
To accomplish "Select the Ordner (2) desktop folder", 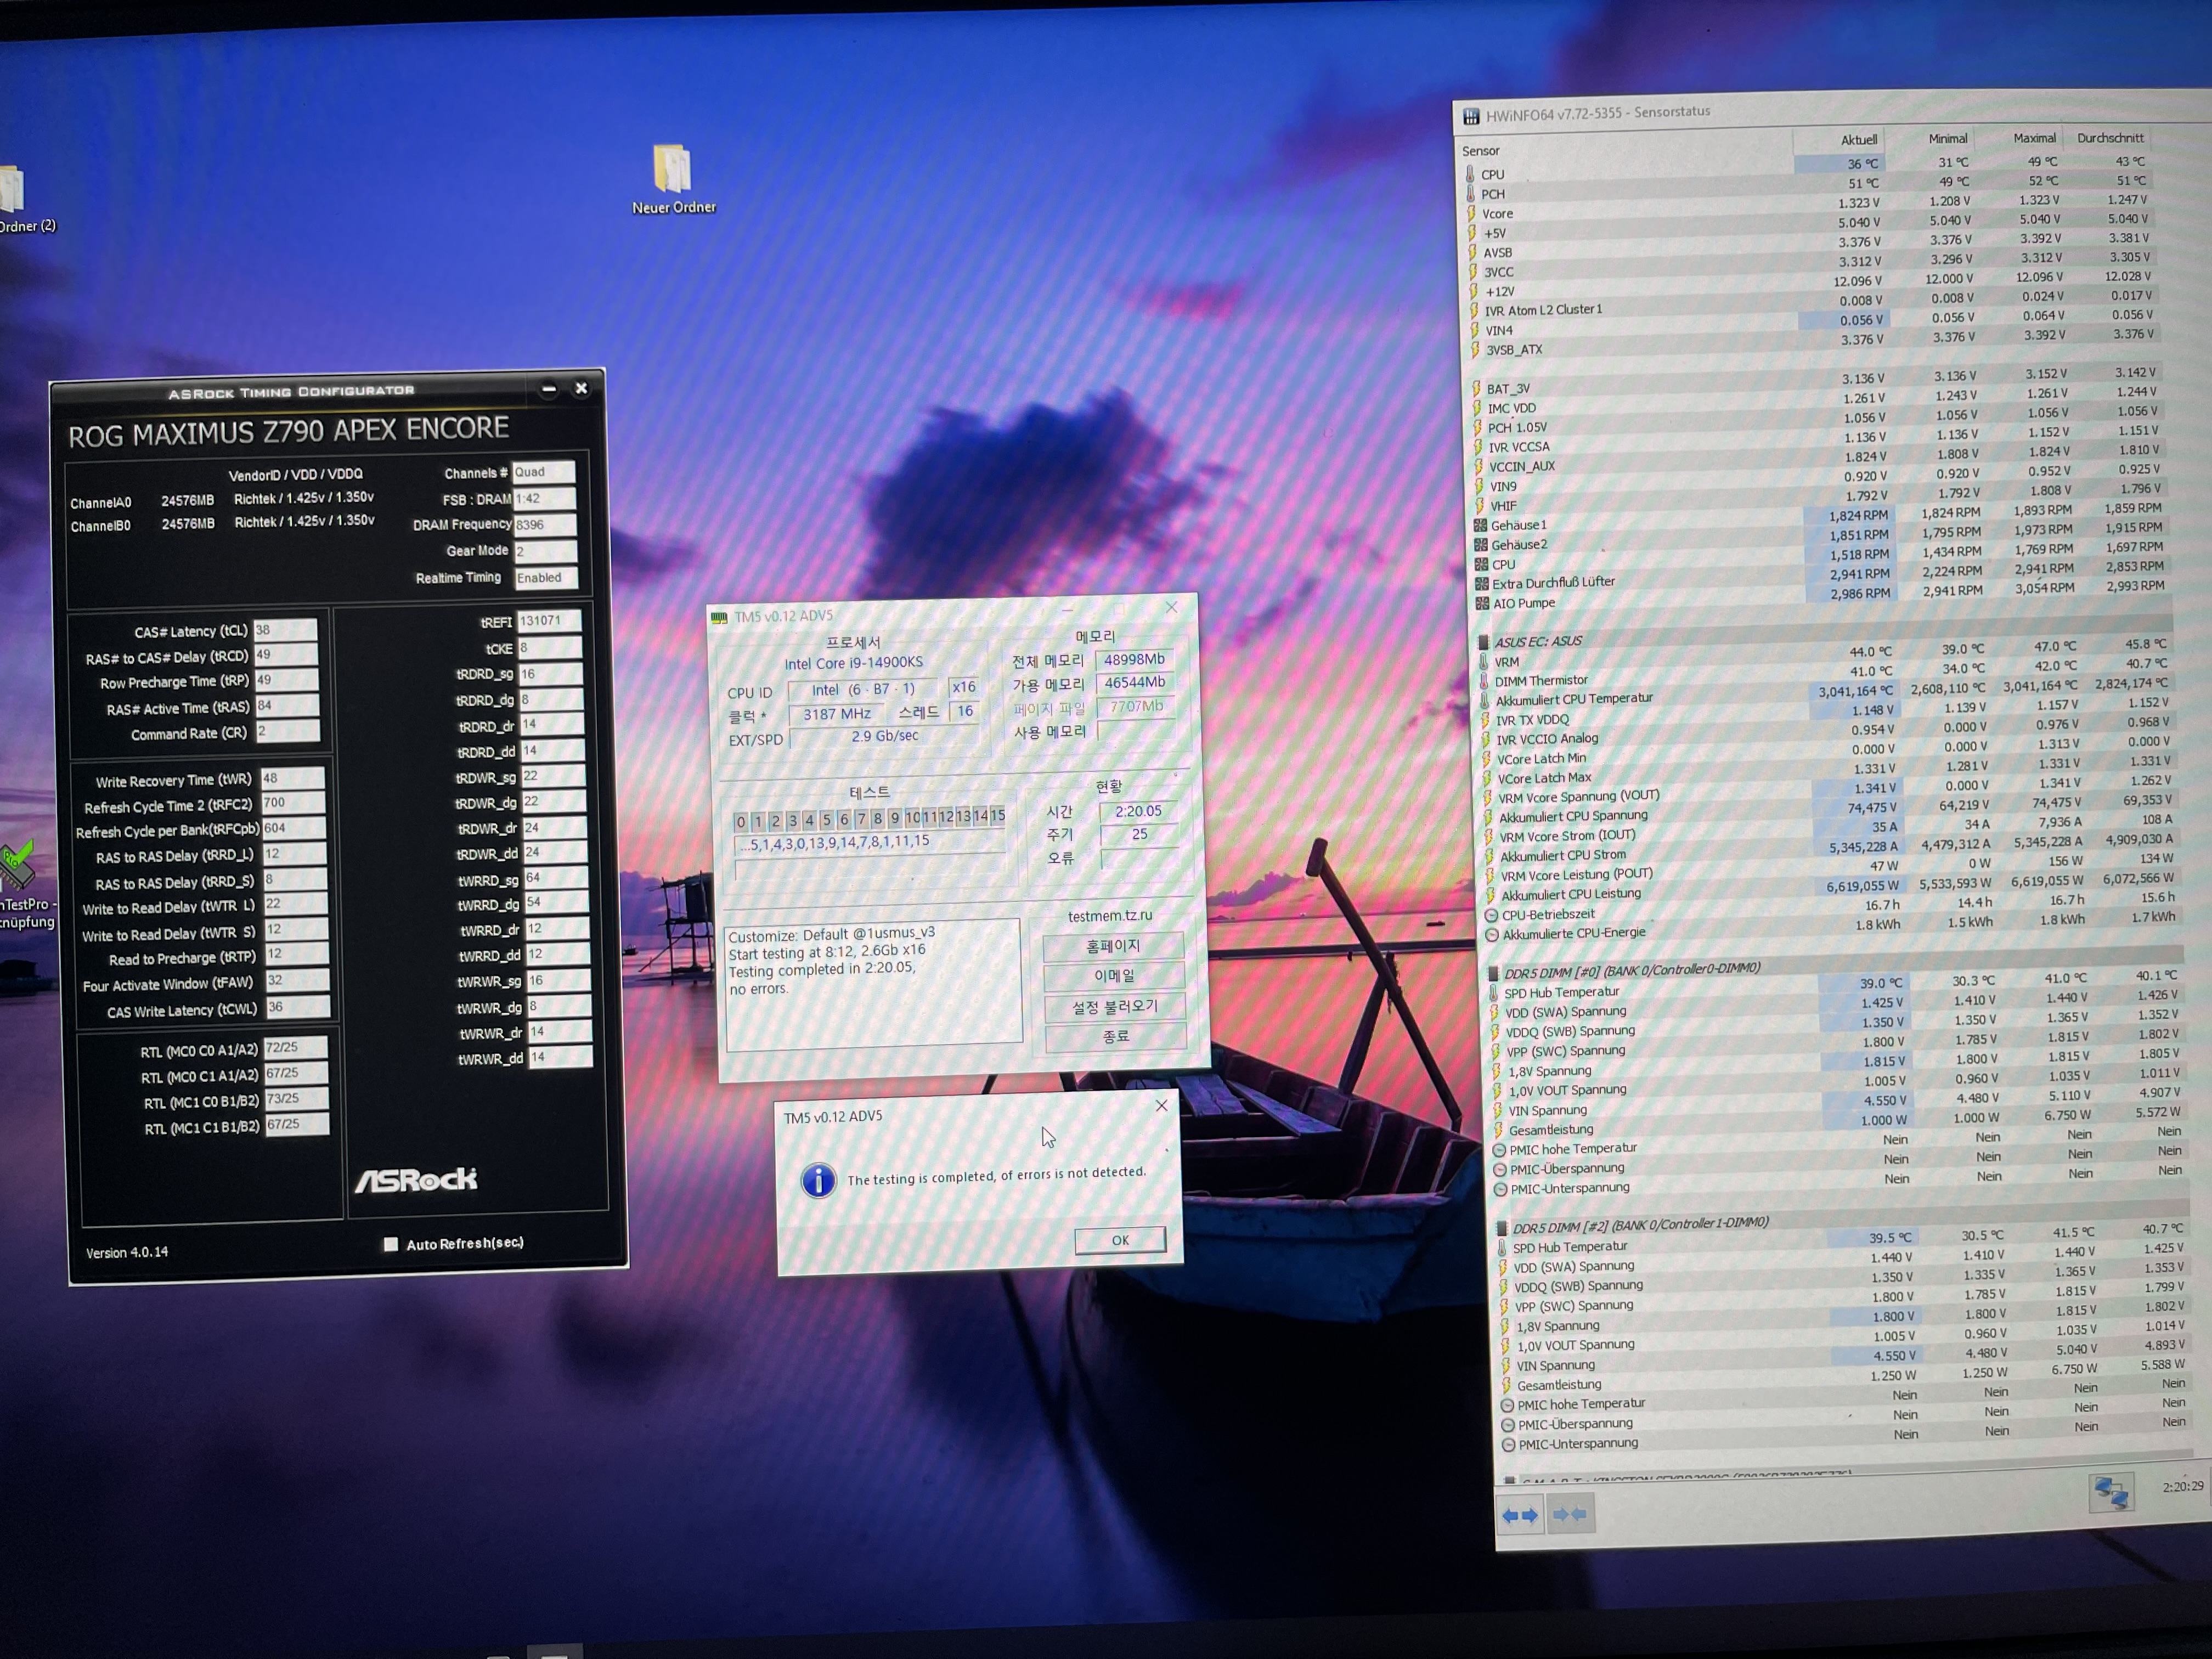I will [12, 189].
